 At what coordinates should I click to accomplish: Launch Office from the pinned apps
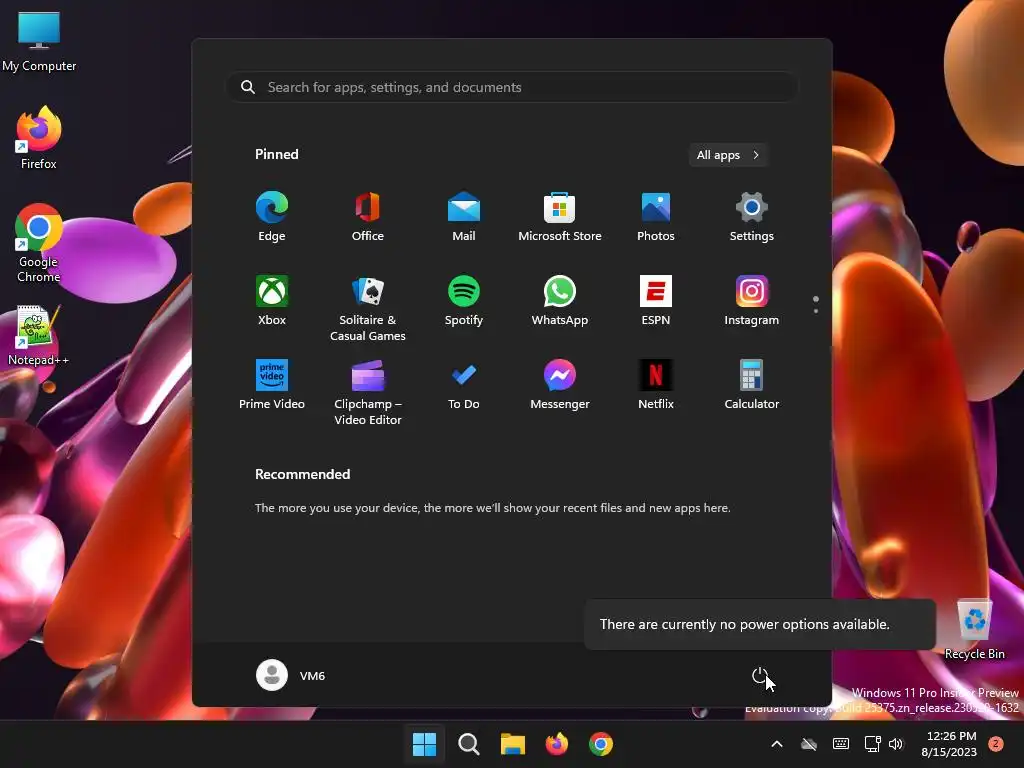pyautogui.click(x=368, y=216)
